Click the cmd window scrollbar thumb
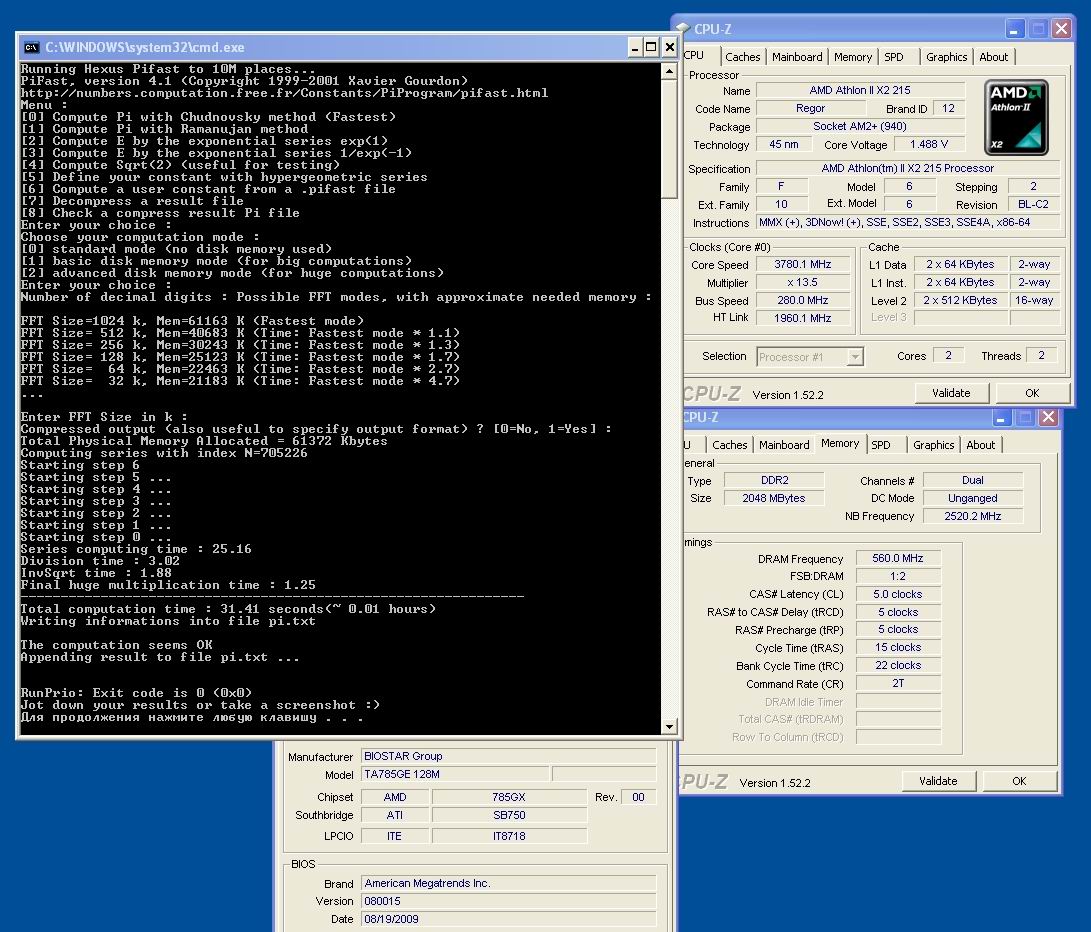This screenshot has width=1091, height=932. click(x=669, y=139)
